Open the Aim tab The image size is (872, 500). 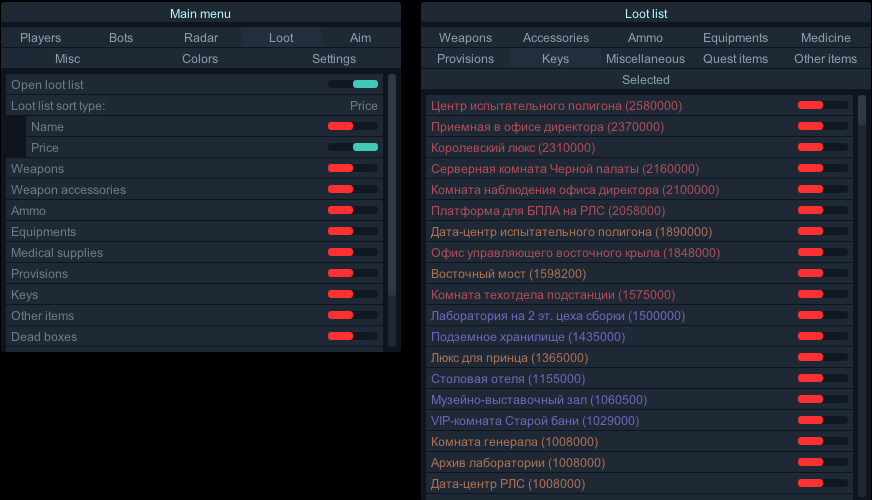click(360, 38)
